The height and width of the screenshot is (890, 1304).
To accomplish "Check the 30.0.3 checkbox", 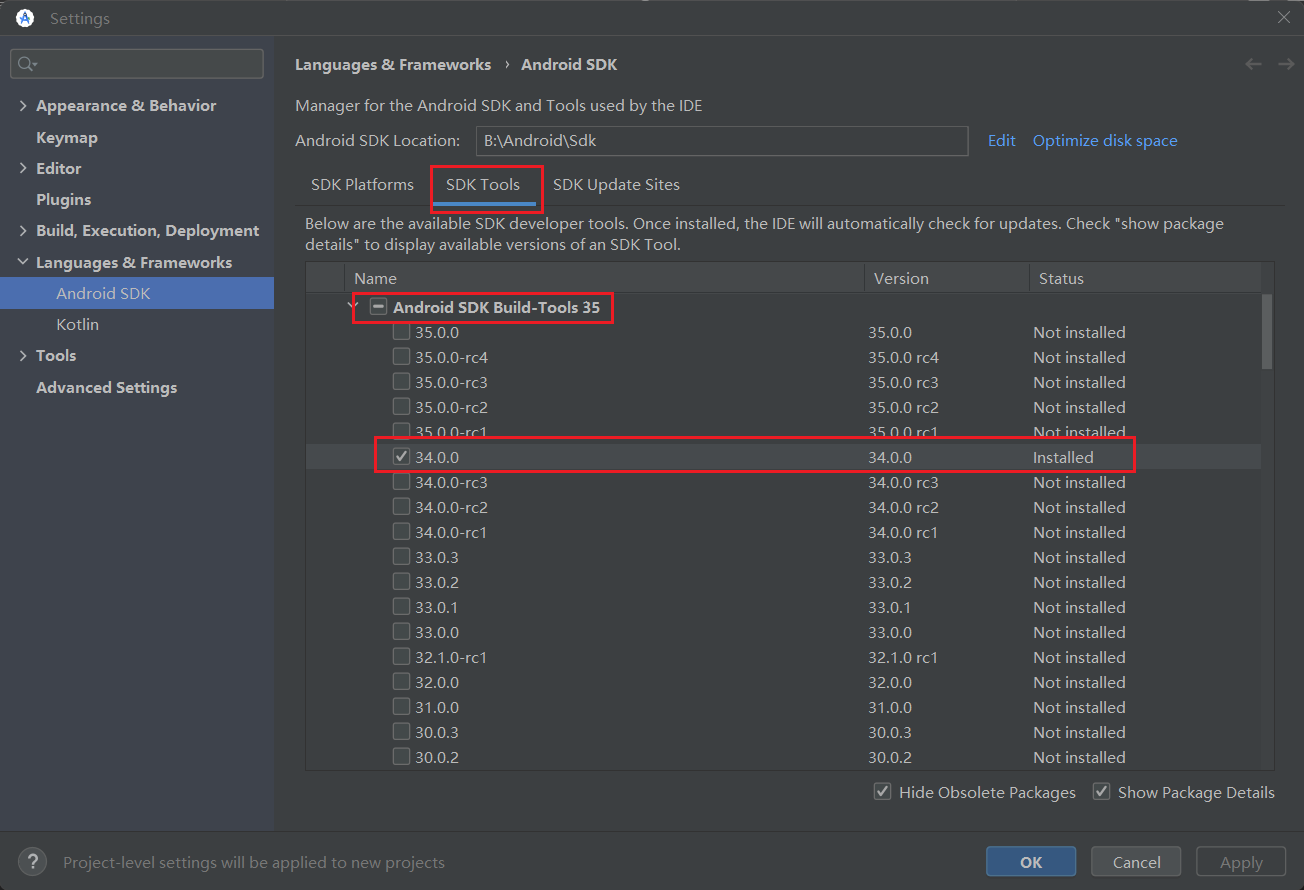I will [401, 732].
